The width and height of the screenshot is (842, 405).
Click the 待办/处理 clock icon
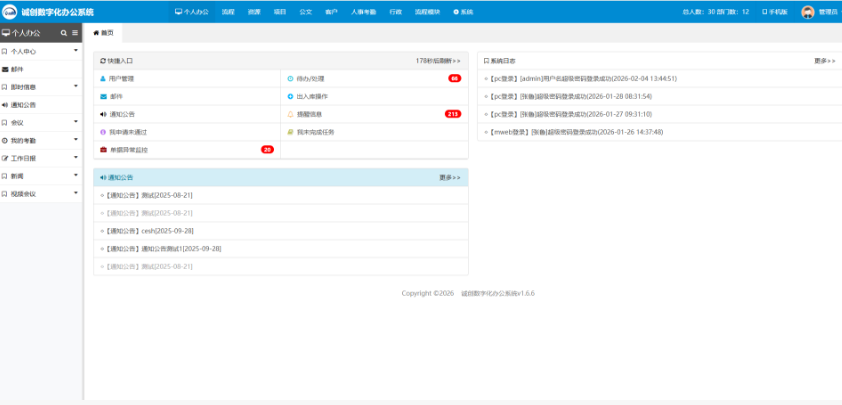click(x=290, y=78)
